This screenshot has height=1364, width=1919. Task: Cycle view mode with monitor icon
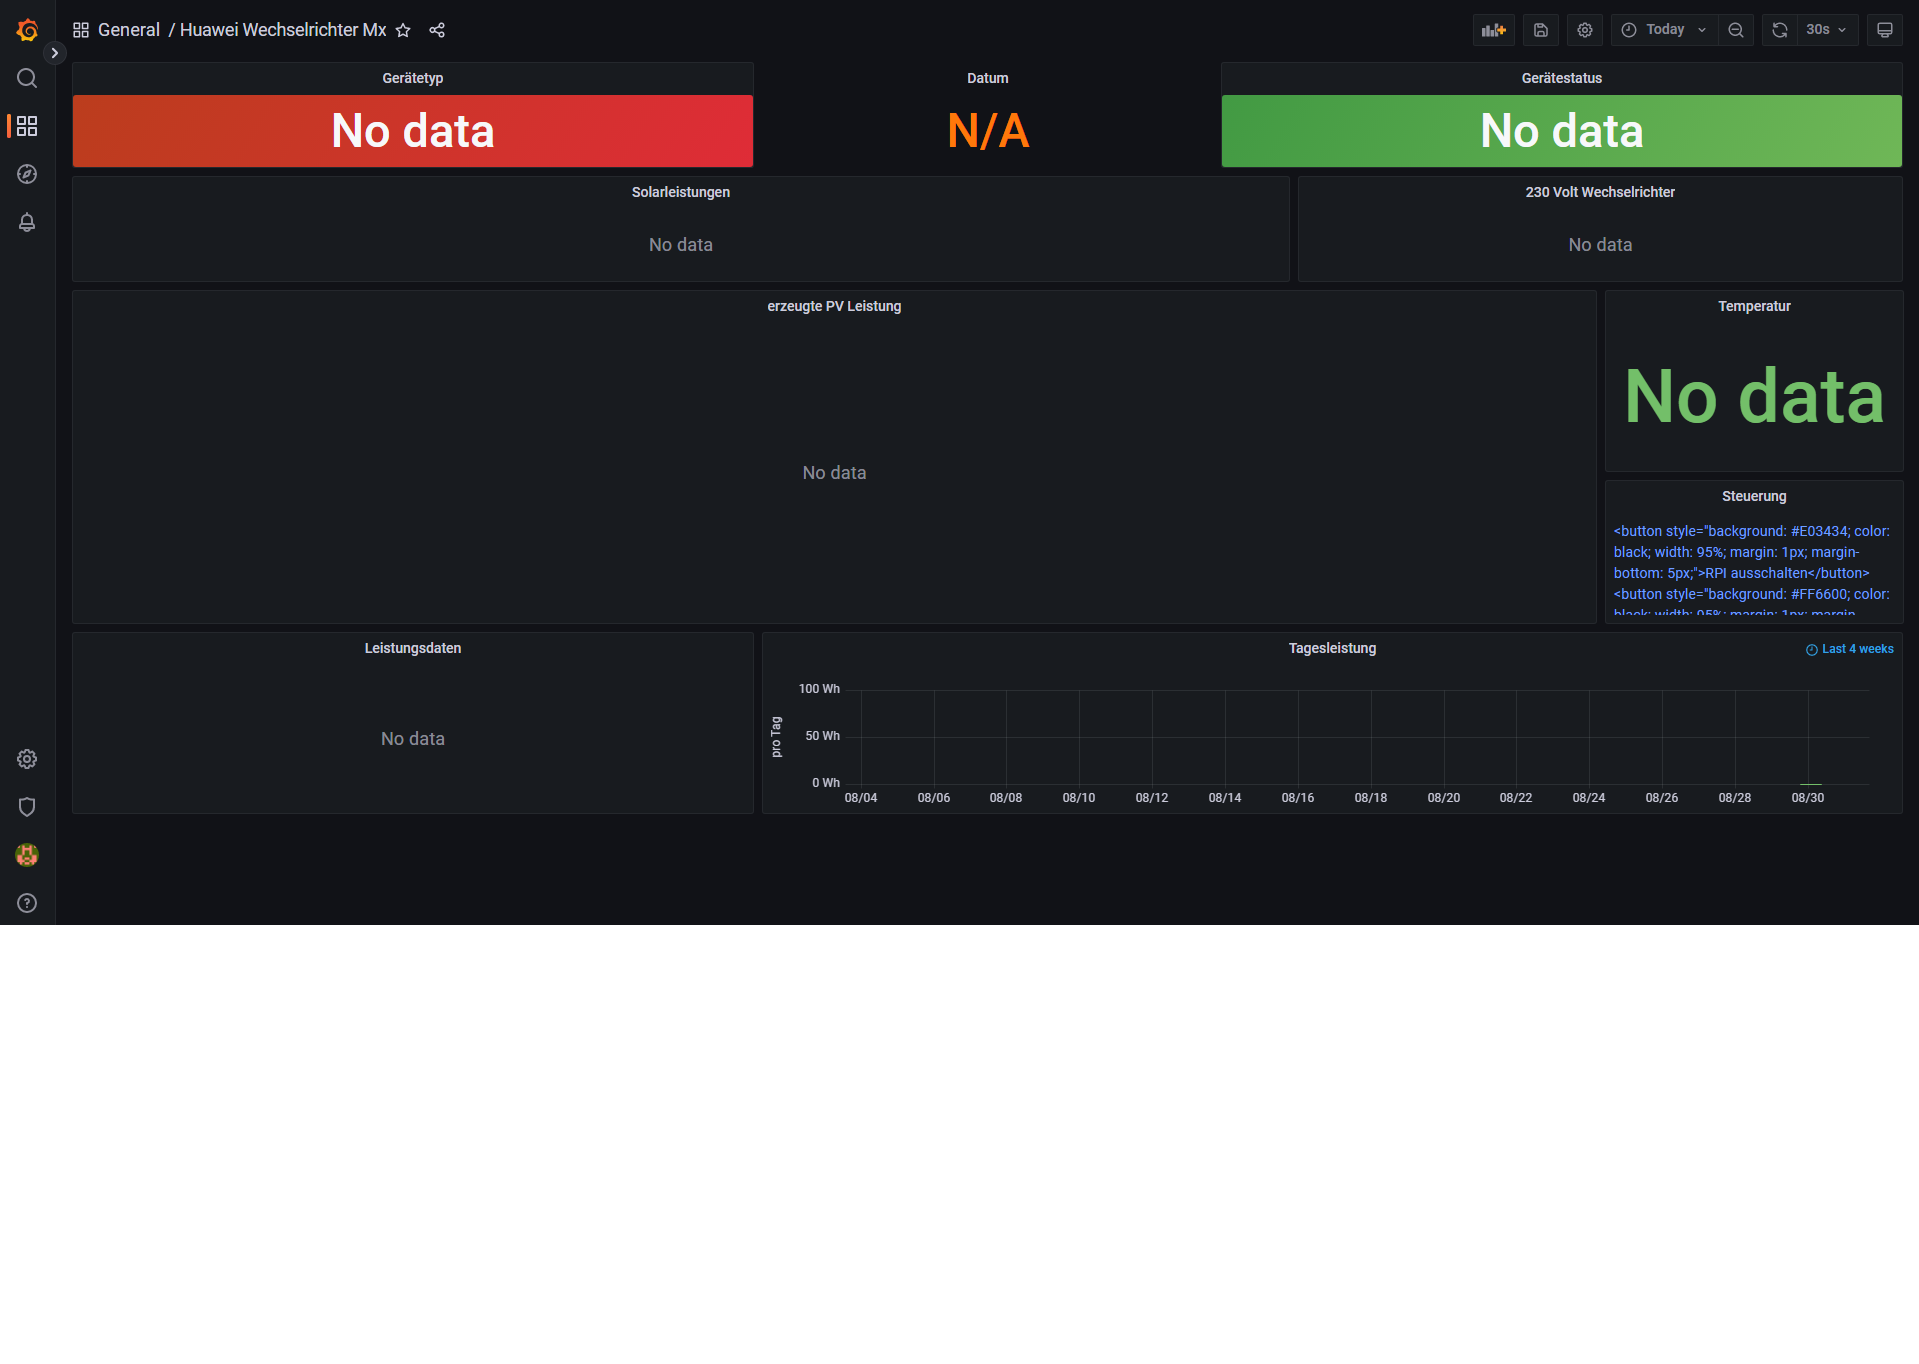pos(1885,30)
